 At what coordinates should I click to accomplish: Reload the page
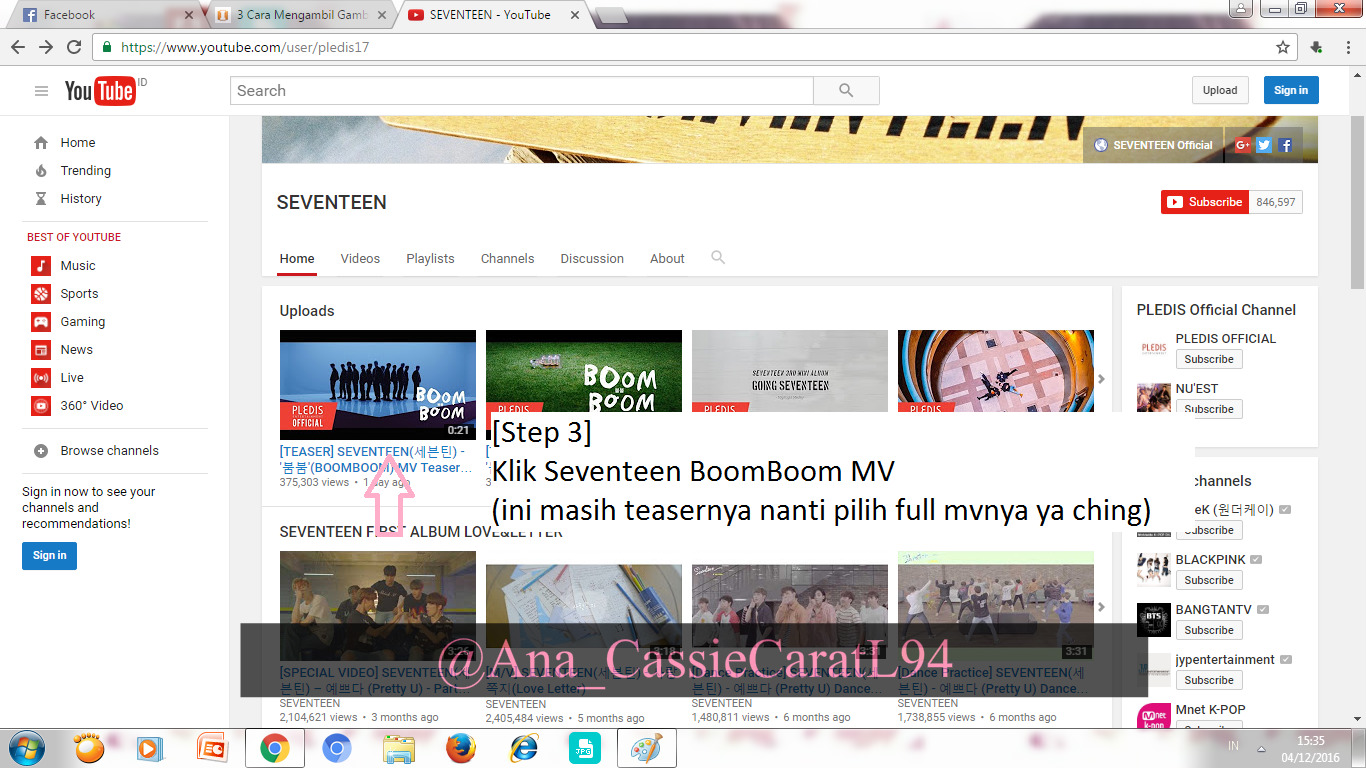click(74, 47)
